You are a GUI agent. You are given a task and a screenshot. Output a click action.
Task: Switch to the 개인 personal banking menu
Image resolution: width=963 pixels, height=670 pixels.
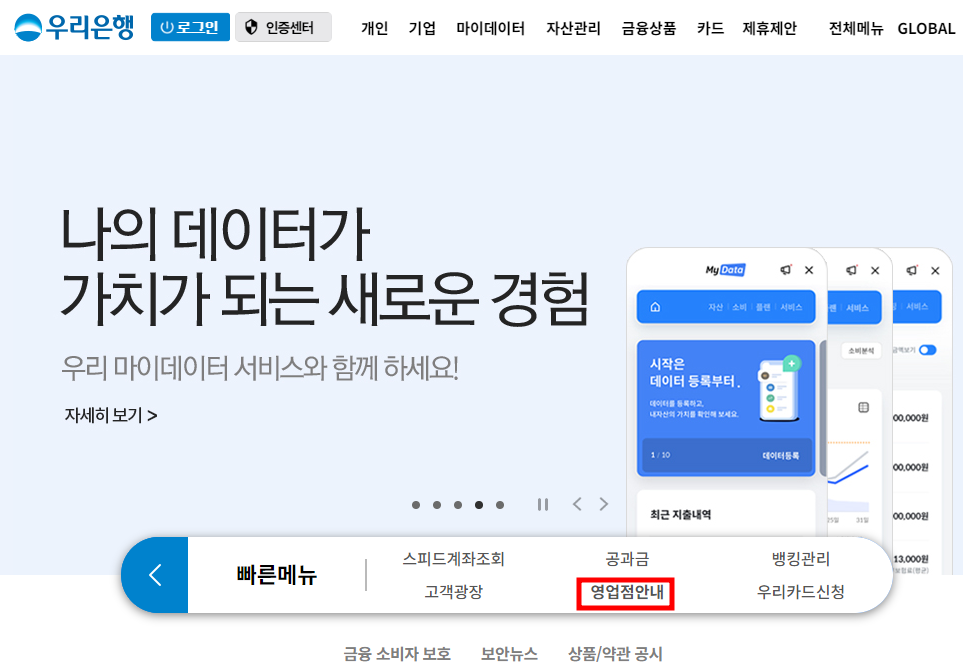pyautogui.click(x=374, y=29)
